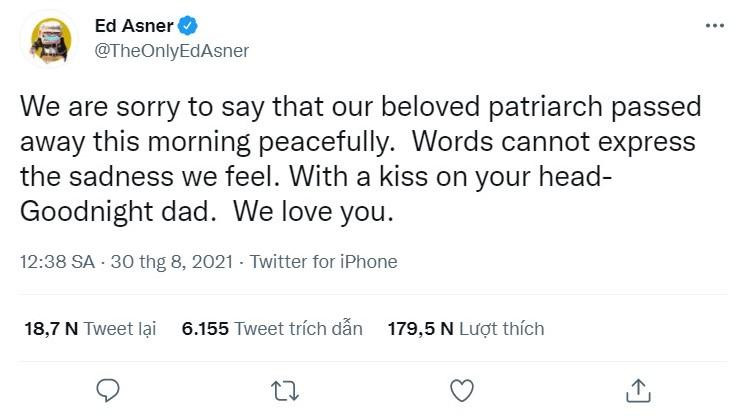Open the Ed Asner display name link
The image size is (744, 416).
click(x=133, y=25)
